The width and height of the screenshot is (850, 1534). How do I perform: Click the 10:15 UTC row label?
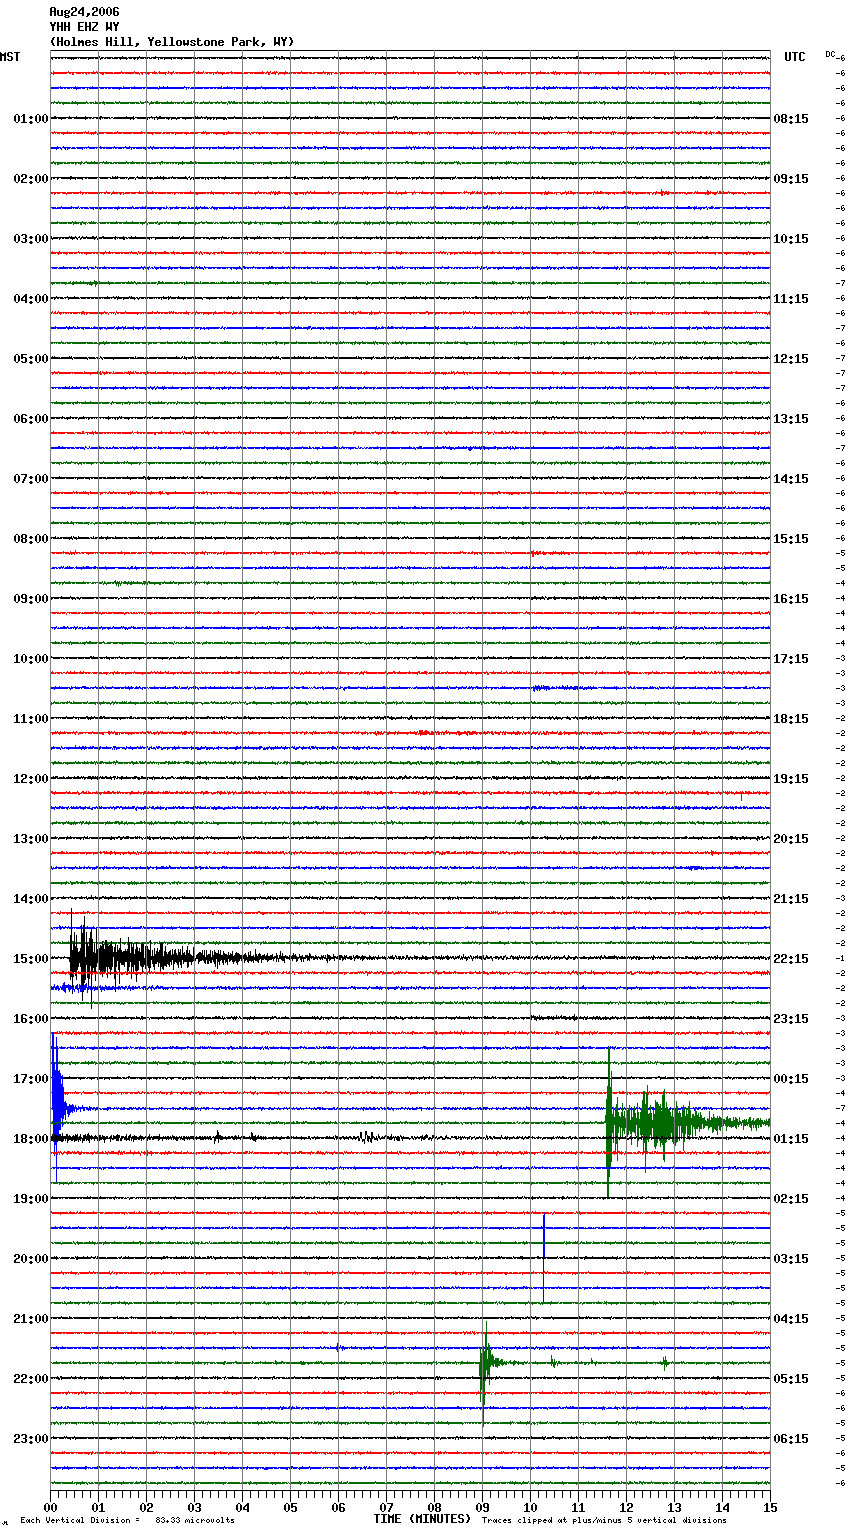pos(791,239)
